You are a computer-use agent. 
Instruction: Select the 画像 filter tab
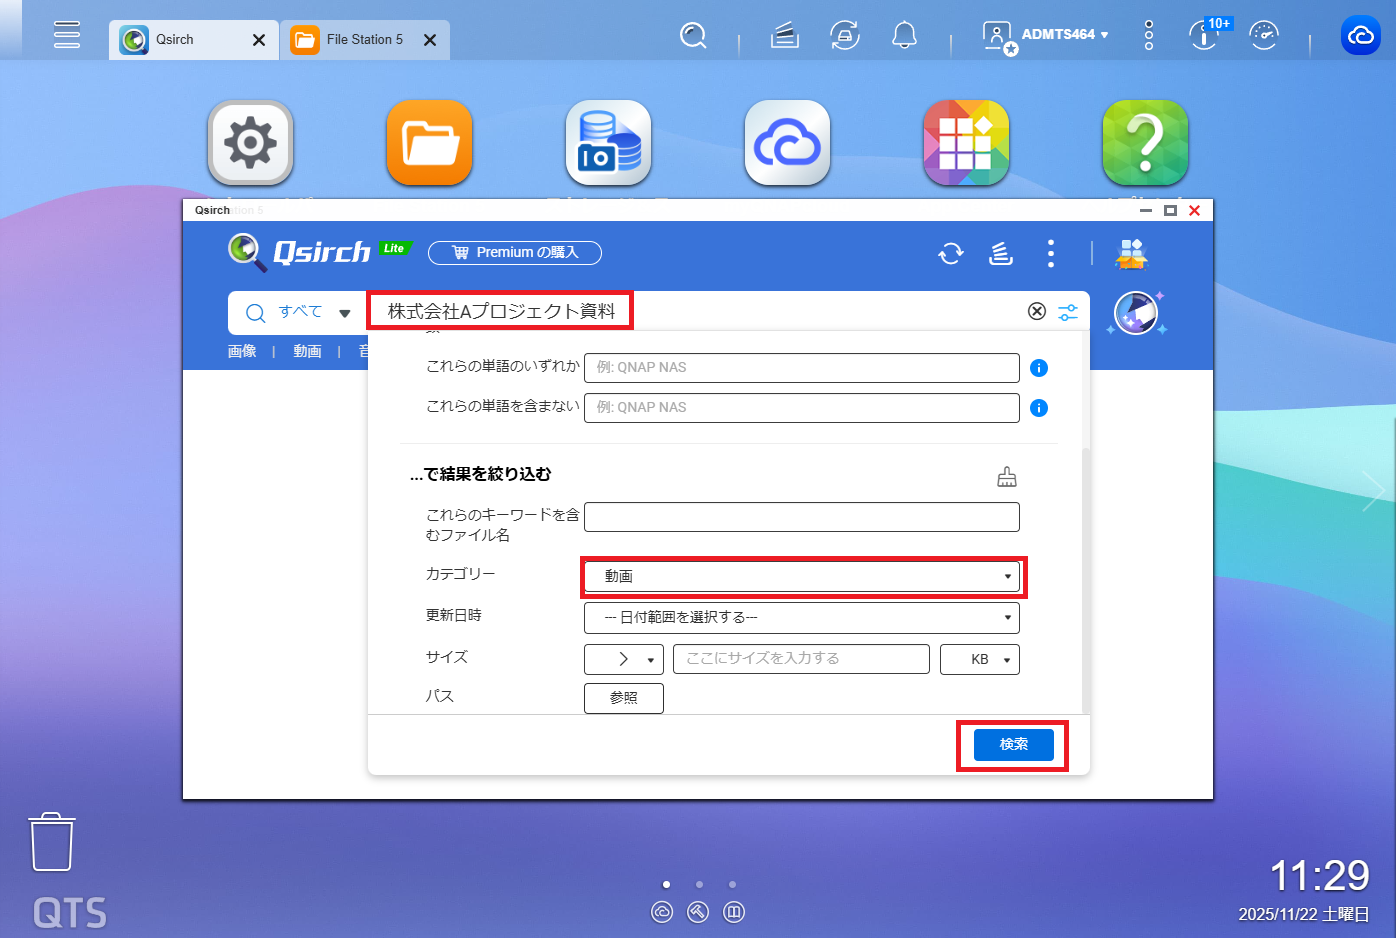tap(242, 351)
